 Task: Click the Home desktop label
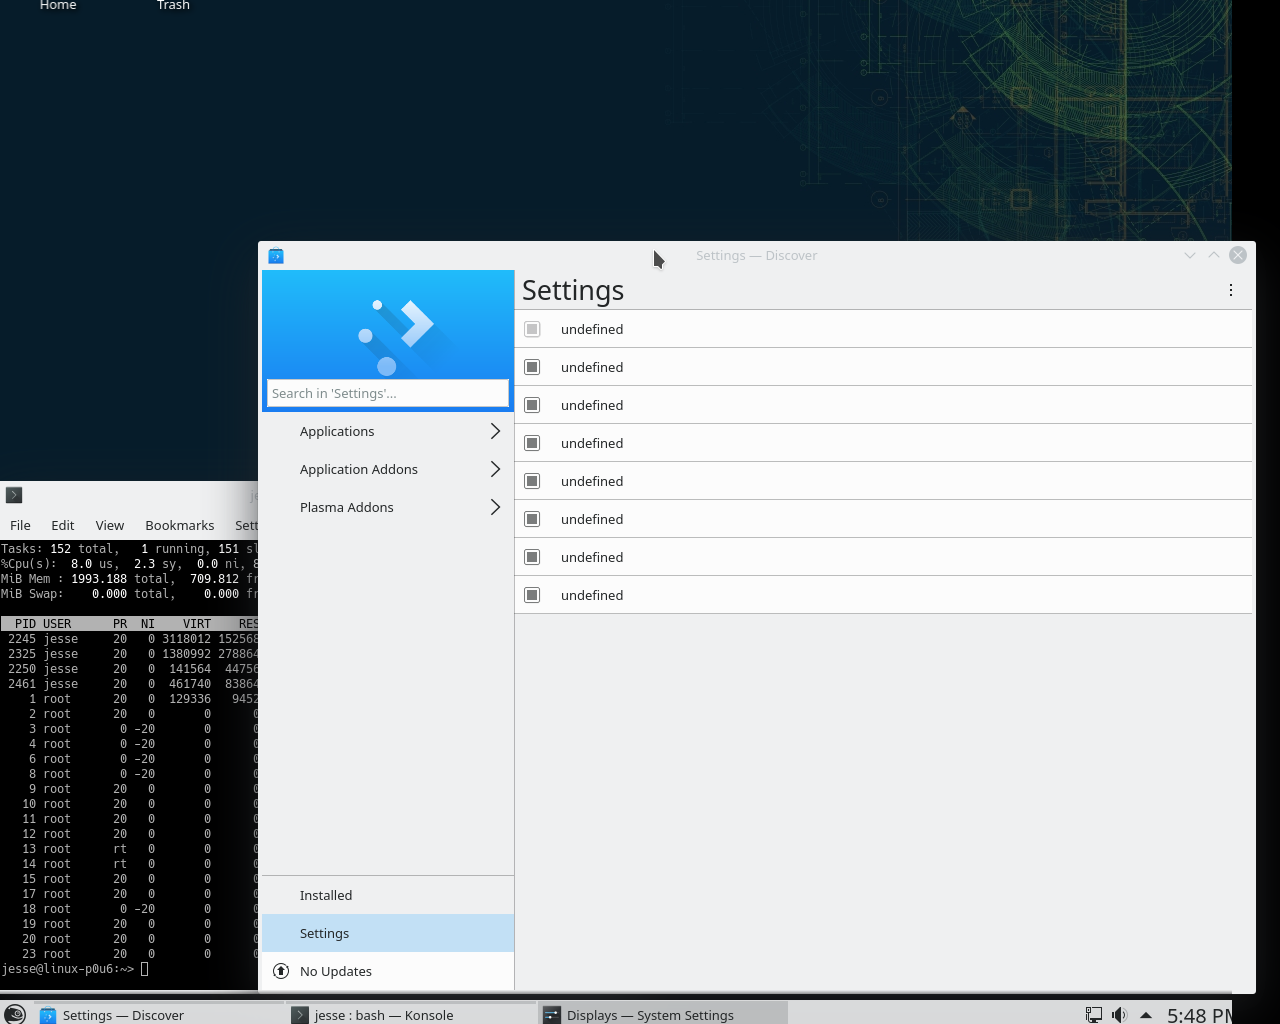point(58,5)
